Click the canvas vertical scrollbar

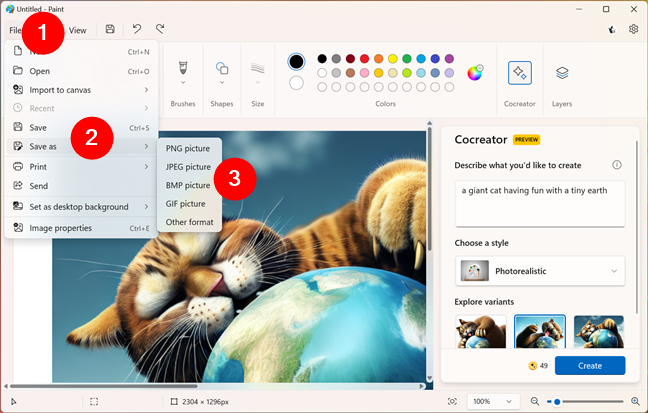[429, 189]
